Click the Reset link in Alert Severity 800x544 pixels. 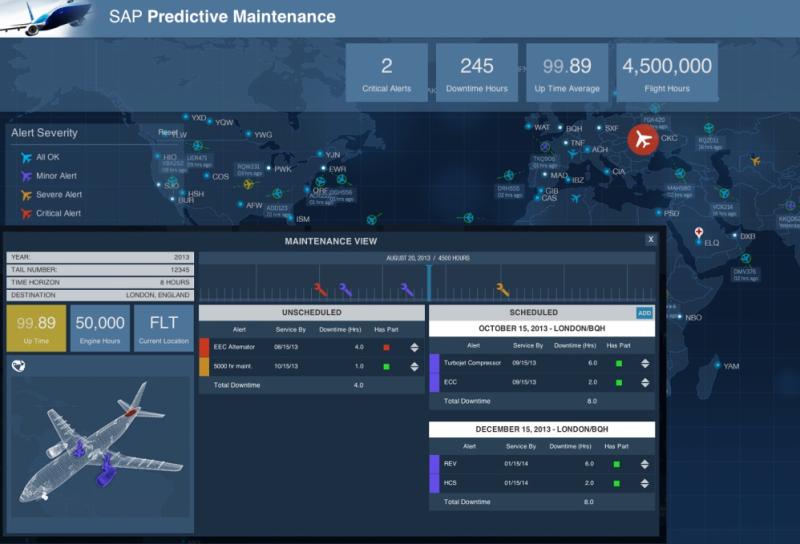click(x=168, y=132)
